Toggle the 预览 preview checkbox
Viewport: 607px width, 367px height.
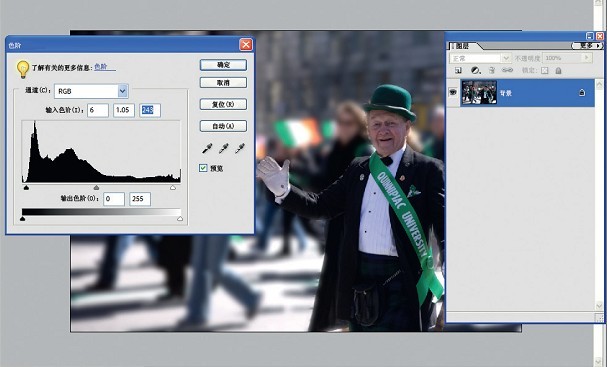coord(203,168)
